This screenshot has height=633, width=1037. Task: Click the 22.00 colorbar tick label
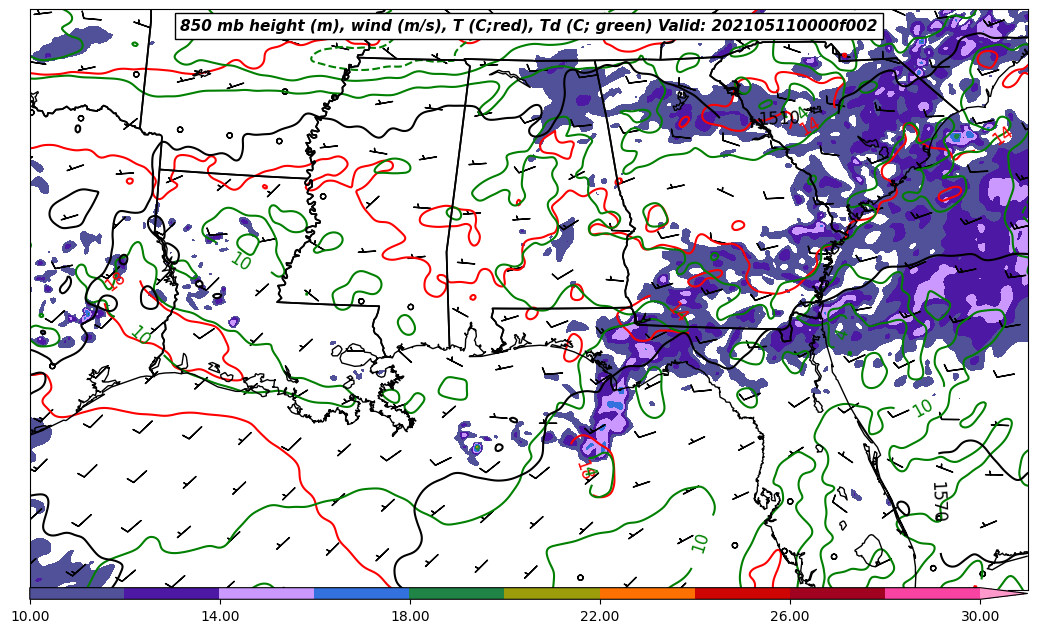coord(600,616)
